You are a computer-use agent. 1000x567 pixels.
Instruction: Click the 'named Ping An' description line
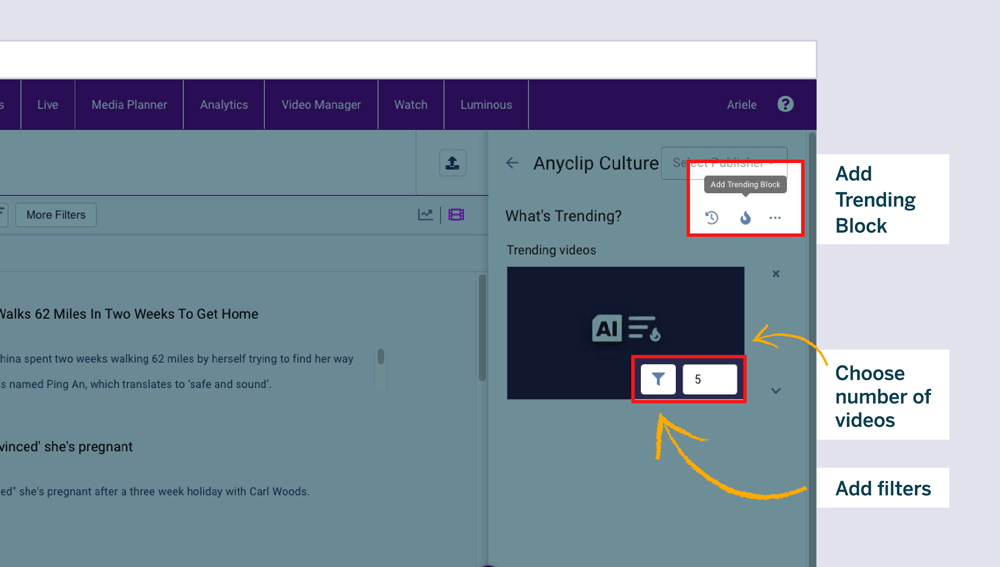pos(136,384)
